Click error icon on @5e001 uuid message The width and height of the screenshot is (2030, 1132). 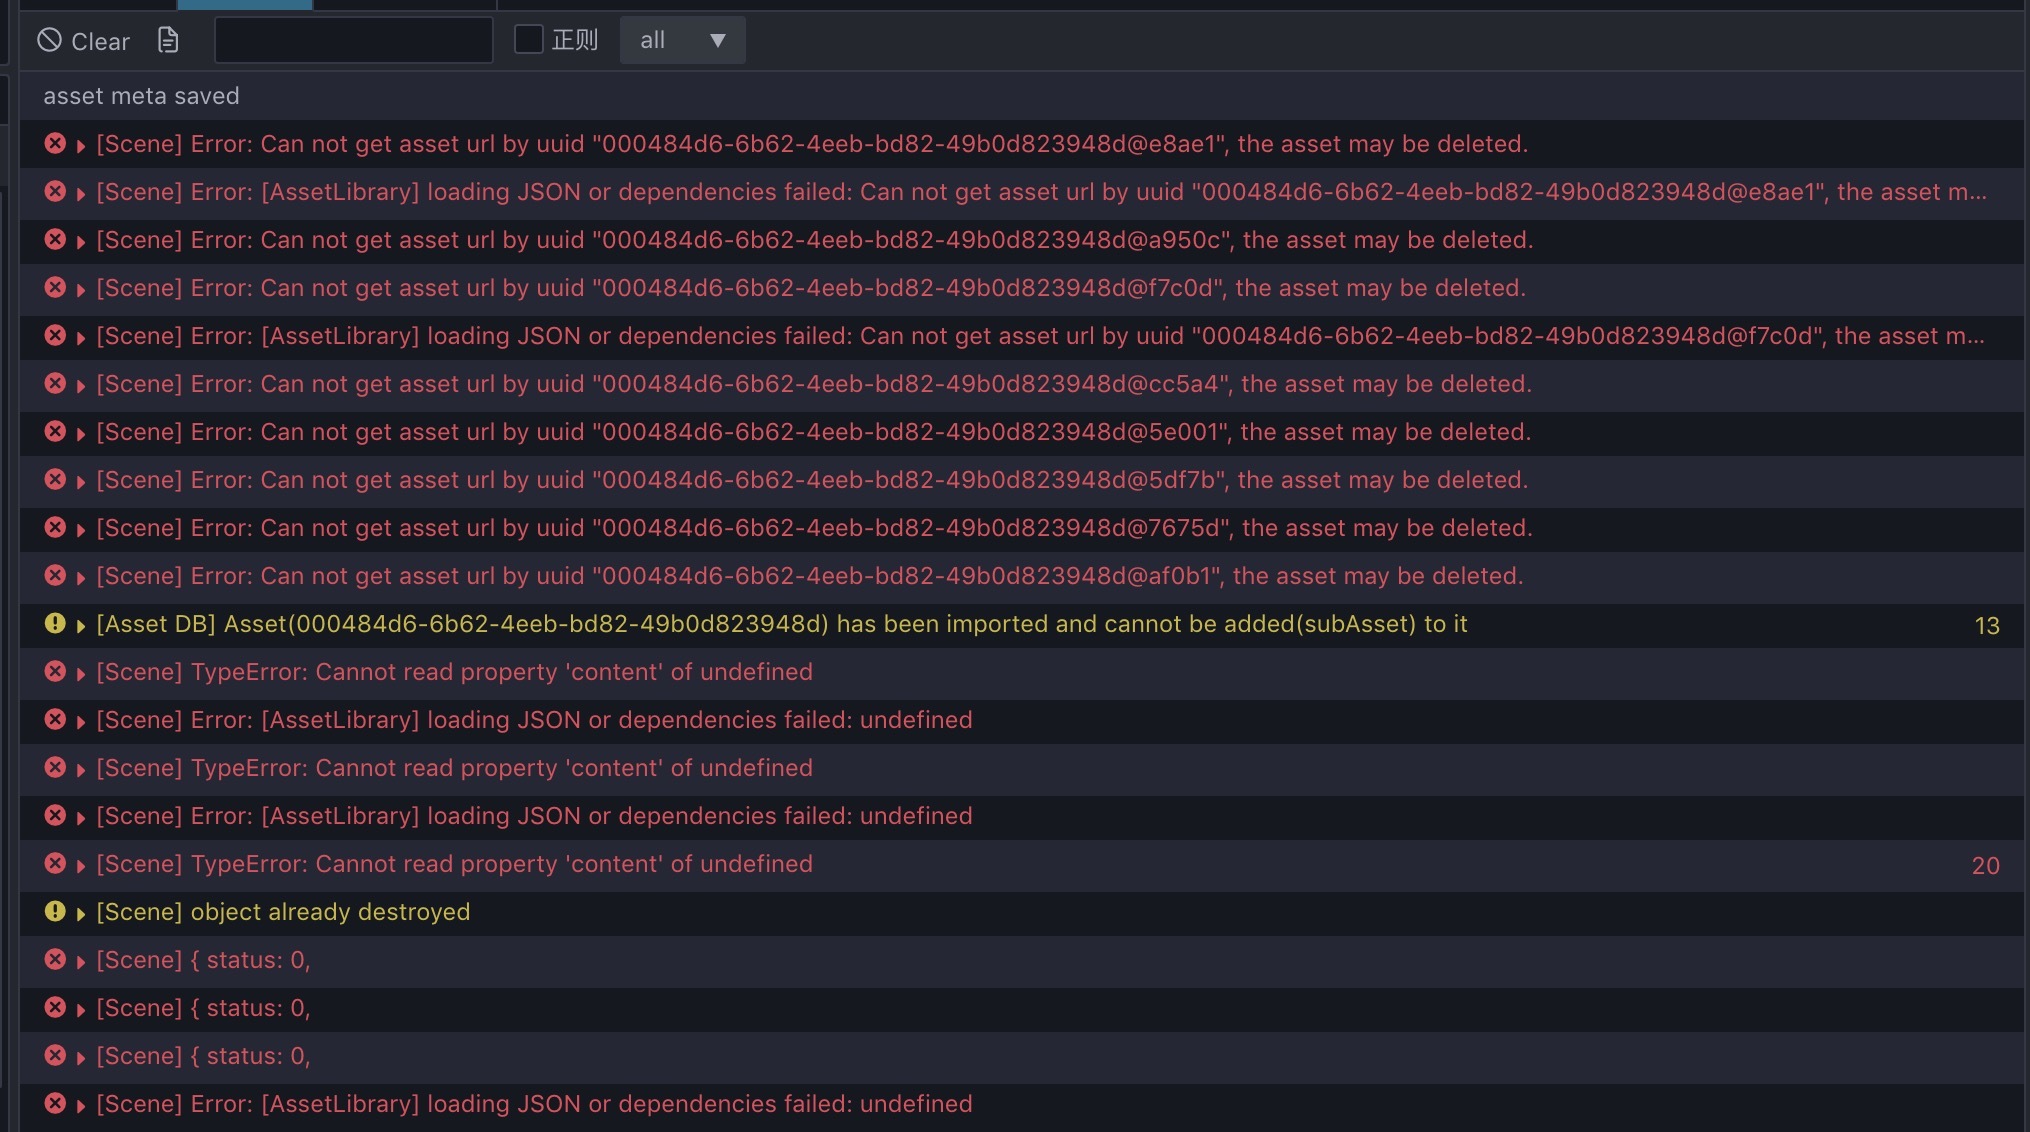pos(55,431)
